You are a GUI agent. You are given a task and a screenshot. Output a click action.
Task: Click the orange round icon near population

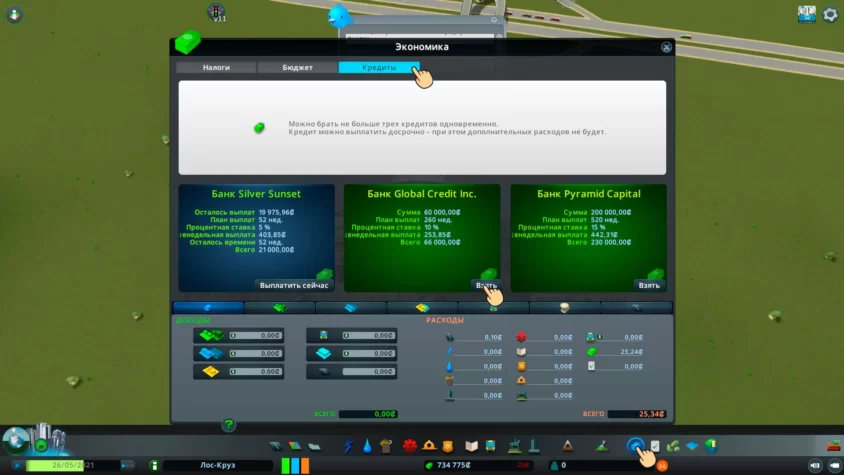(662, 465)
